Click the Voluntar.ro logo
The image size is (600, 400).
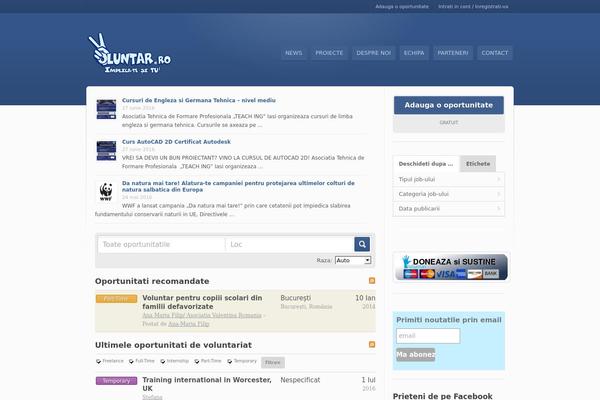tap(129, 53)
